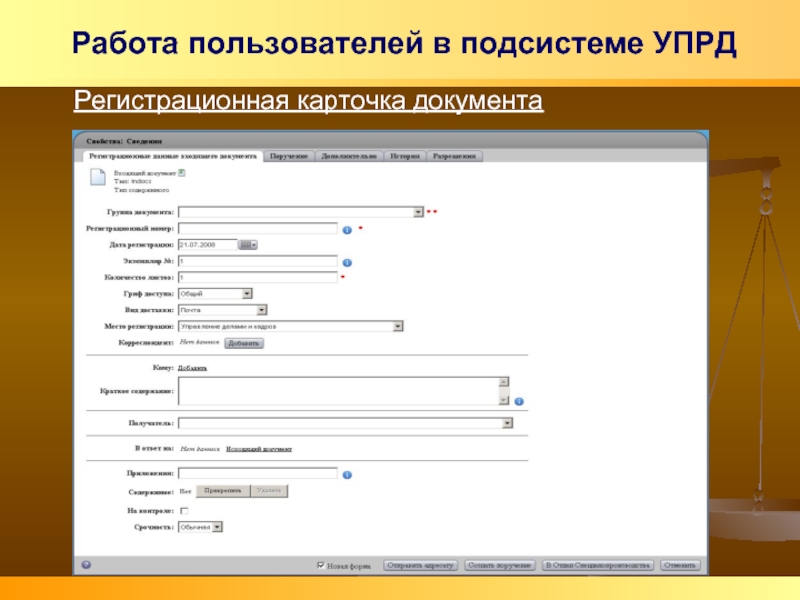Click the Создать поручение button

tap(500, 565)
